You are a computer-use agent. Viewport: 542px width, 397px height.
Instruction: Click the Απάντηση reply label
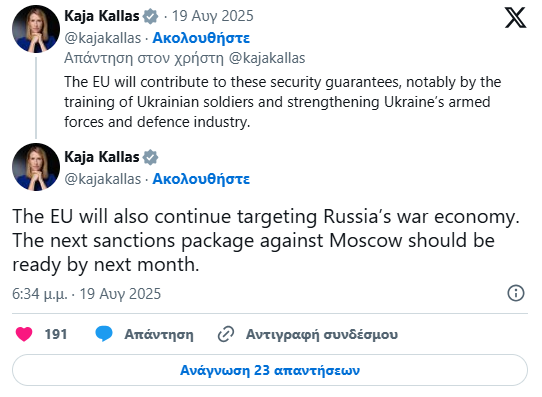pyautogui.click(x=159, y=334)
